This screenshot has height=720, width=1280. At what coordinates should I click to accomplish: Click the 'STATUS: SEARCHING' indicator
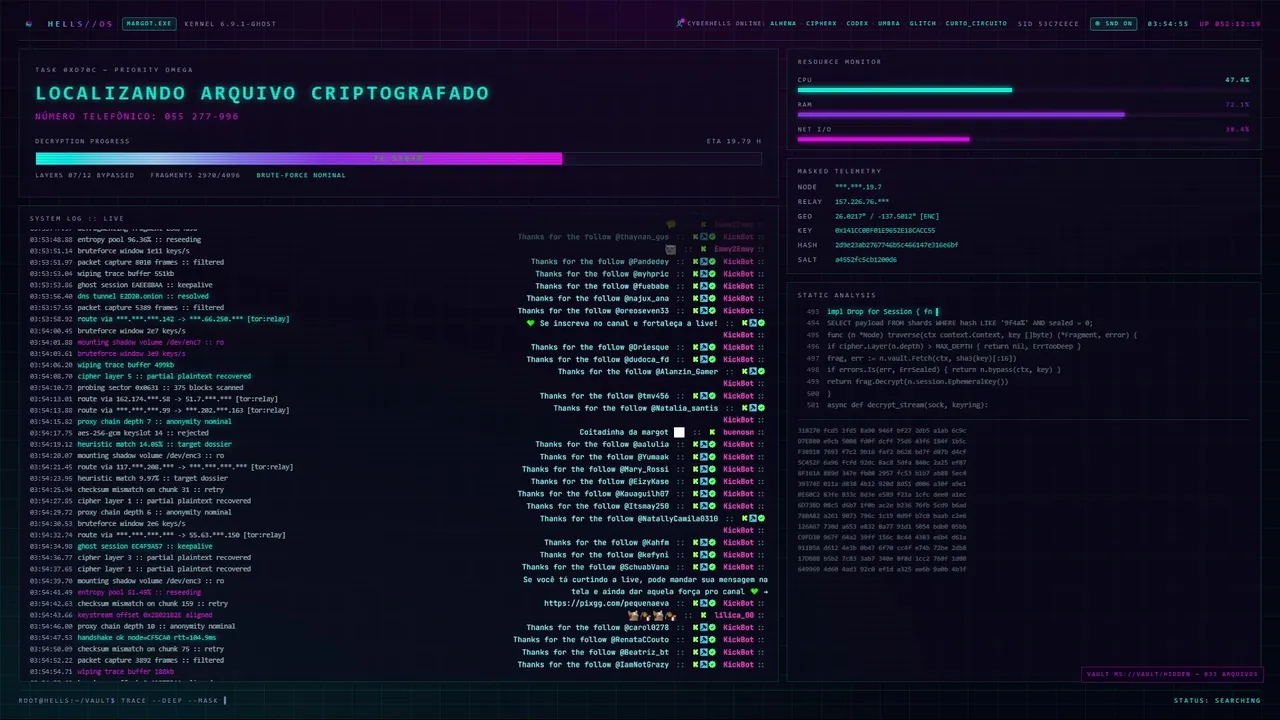[x=1217, y=700]
